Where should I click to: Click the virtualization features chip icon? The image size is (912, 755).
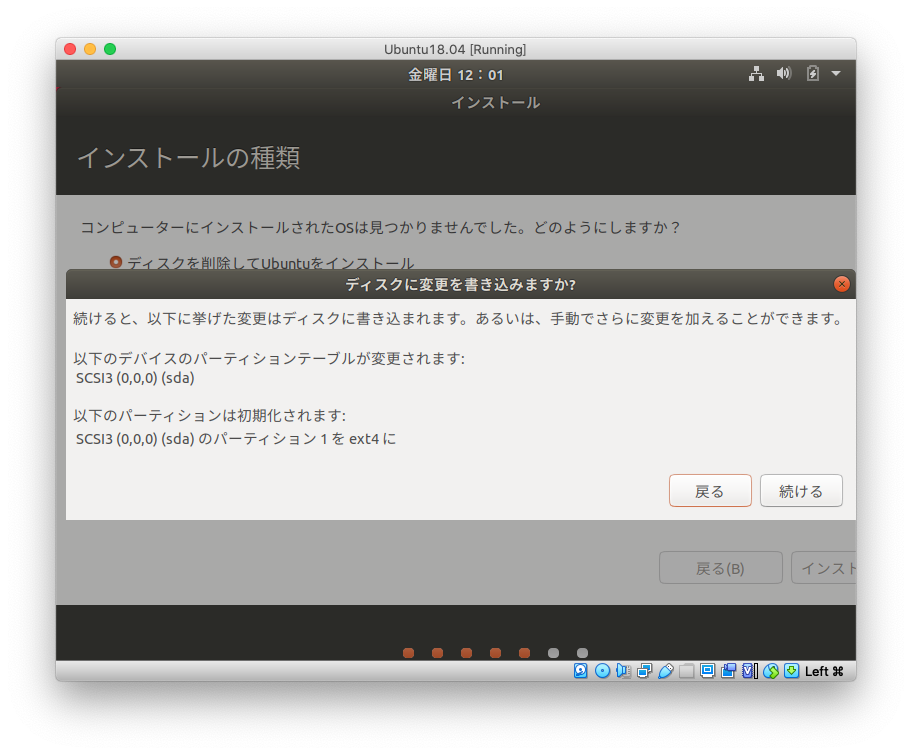750,671
